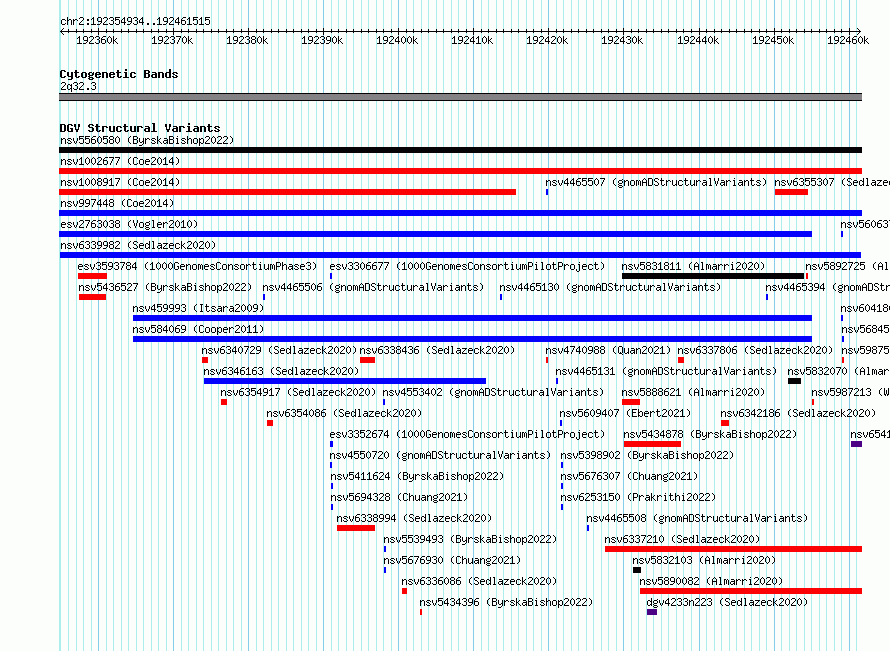The image size is (890, 651).
Task: Click the nsv1008917 (Coe2014) label
Action: (x=120, y=182)
